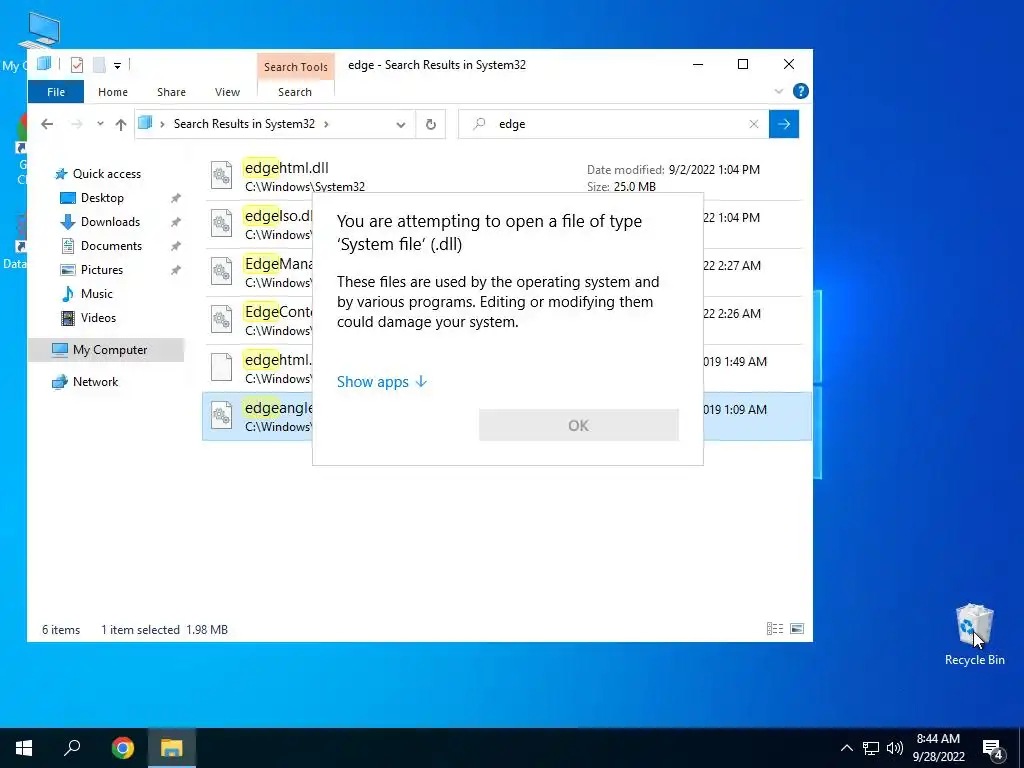Go up one folder level arrow
1024x768 pixels.
point(121,124)
